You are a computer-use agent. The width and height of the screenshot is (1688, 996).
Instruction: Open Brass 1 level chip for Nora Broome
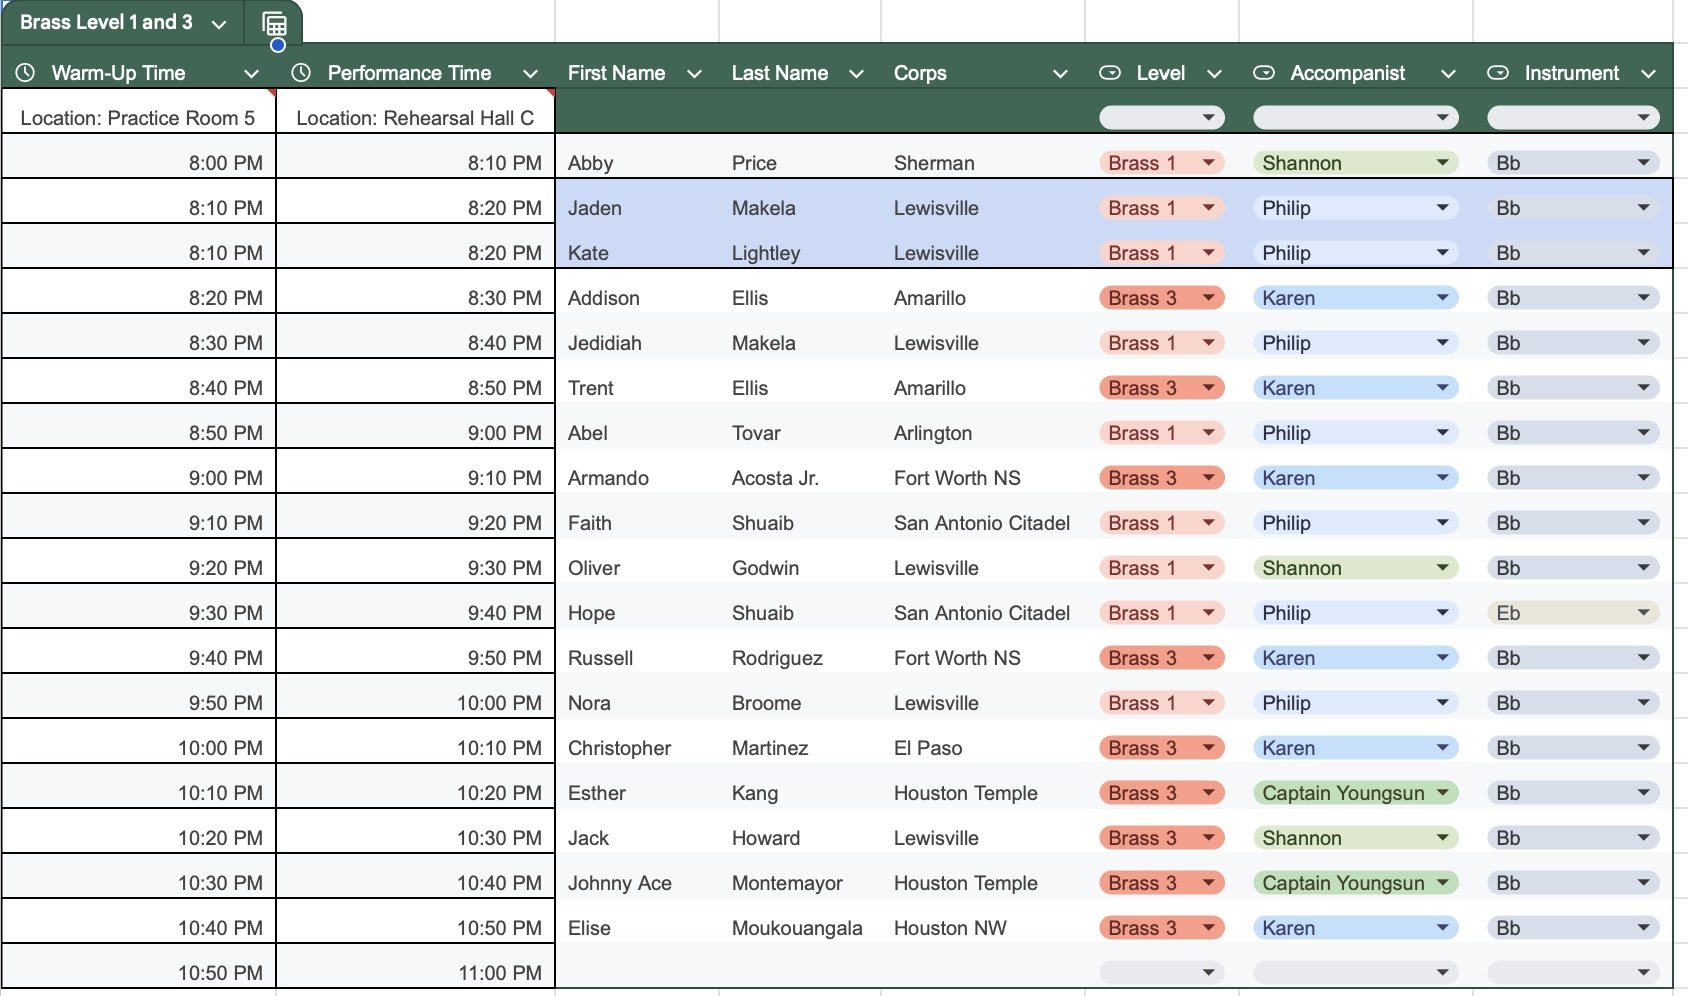click(1162, 703)
